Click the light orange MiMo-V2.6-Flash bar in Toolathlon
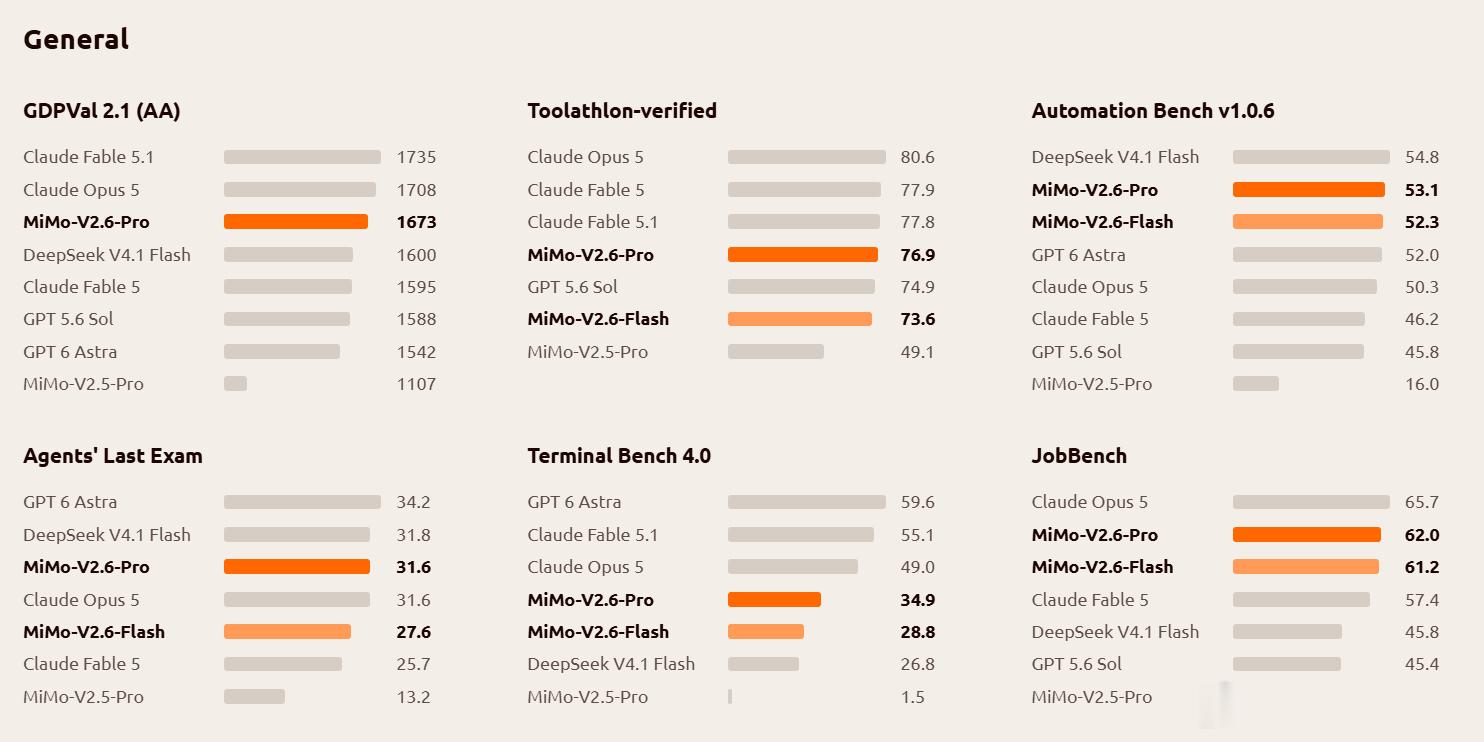 click(800, 319)
